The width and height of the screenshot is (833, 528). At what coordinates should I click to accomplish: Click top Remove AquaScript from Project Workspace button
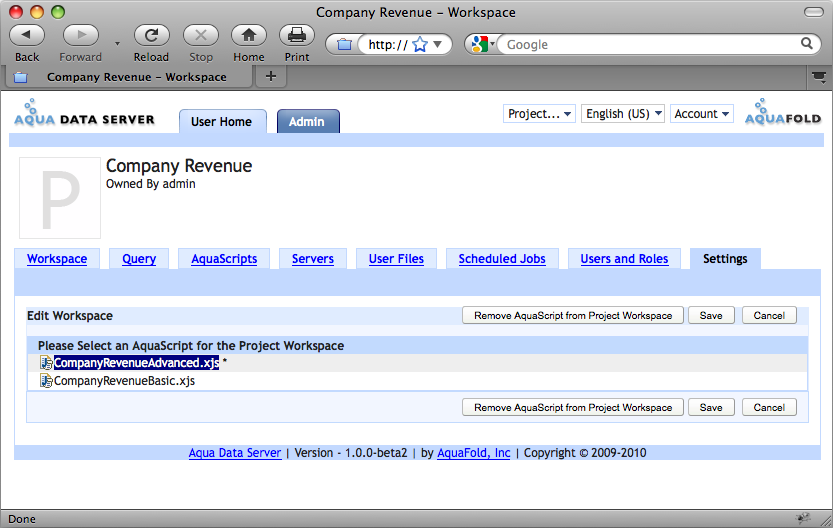[573, 316]
